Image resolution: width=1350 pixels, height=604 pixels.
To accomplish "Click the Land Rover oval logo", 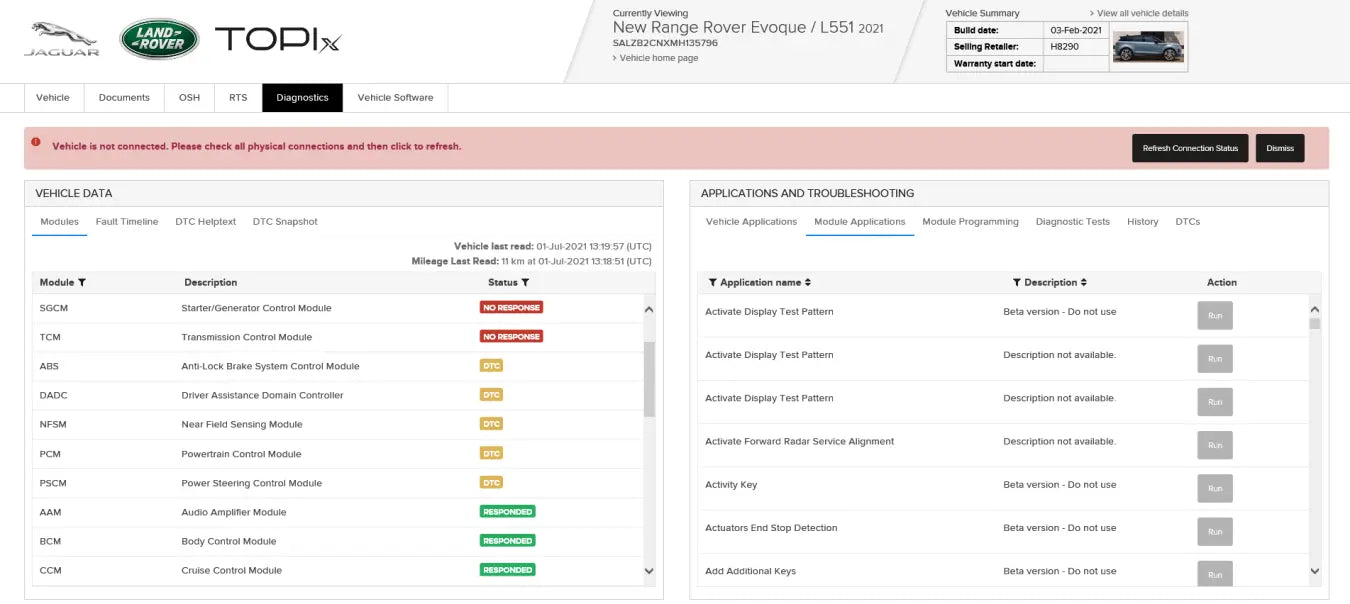I will (159, 39).
